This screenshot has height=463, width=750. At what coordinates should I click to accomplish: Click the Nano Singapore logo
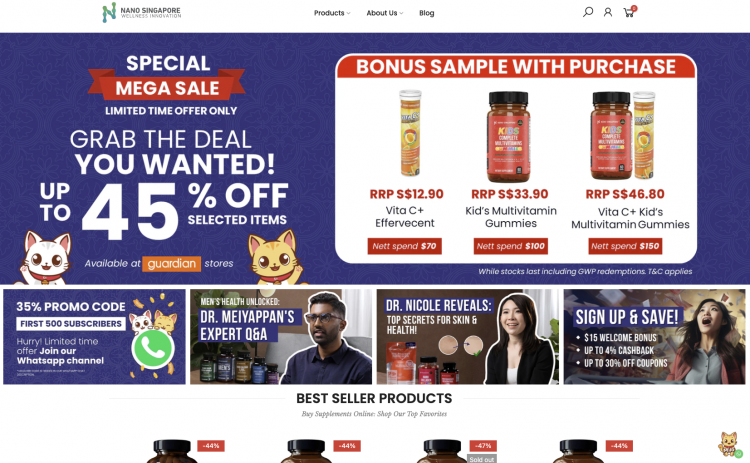(142, 12)
